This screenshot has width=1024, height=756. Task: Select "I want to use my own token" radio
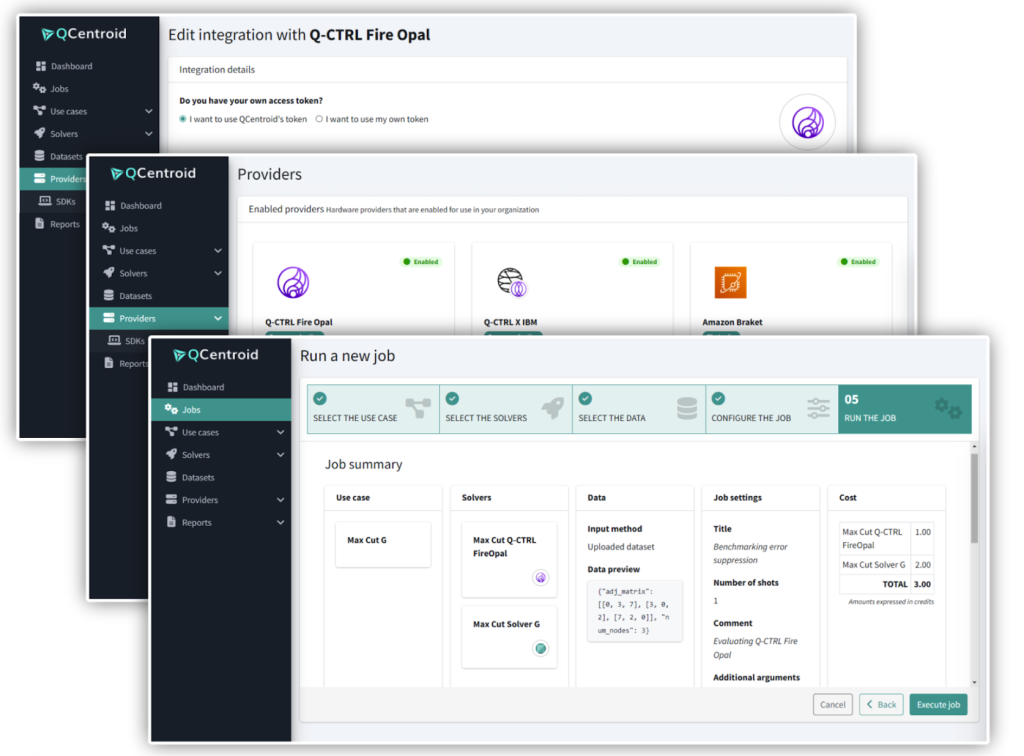coord(319,119)
